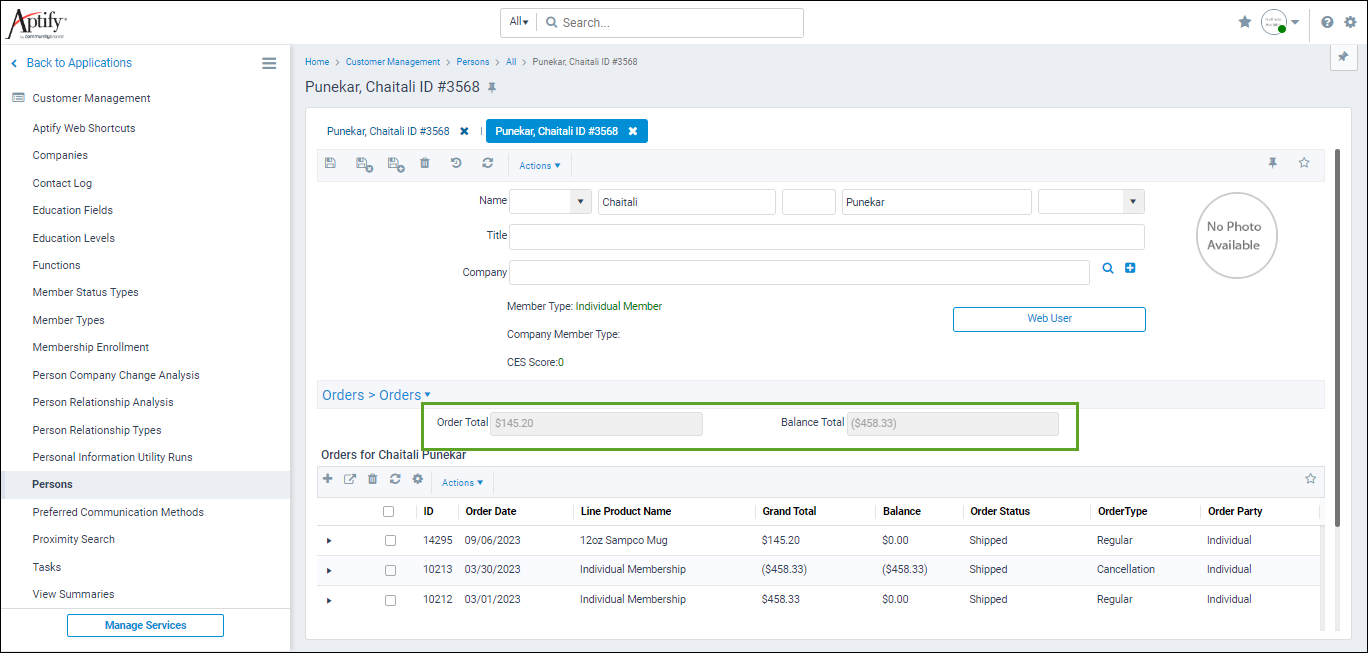This screenshot has height=653, width=1368.
Task: Check the box for order 10213
Action: click(390, 570)
